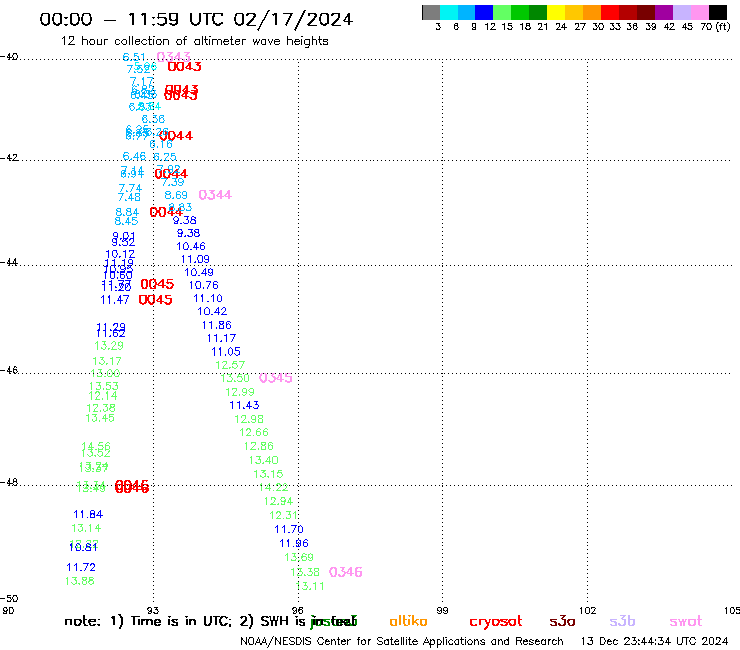Viewport: 740px width, 650px height.
Task: Click the 'cryosat' satellite legend label
Action: (x=496, y=622)
